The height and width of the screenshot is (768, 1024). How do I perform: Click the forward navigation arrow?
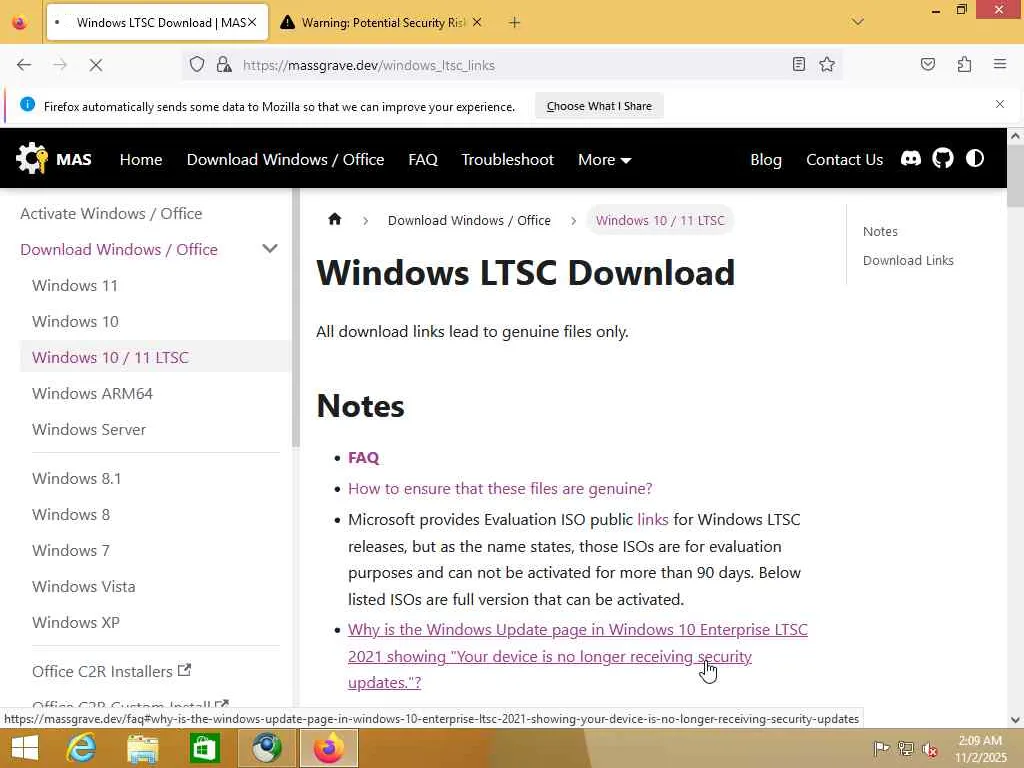60,65
